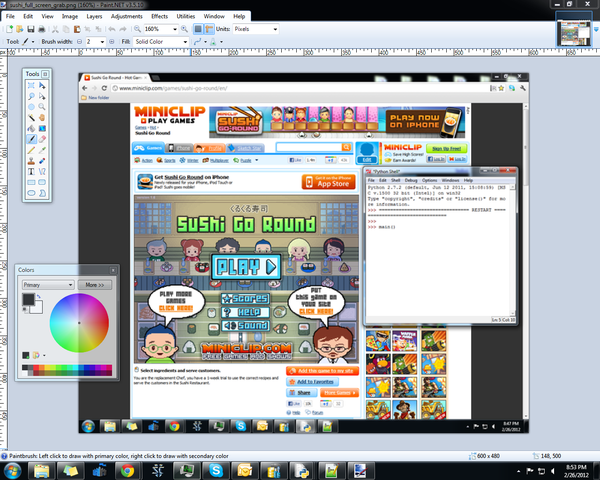Click the Paste toolbar icon
The height and width of the screenshot is (480, 600).
click(77, 29)
